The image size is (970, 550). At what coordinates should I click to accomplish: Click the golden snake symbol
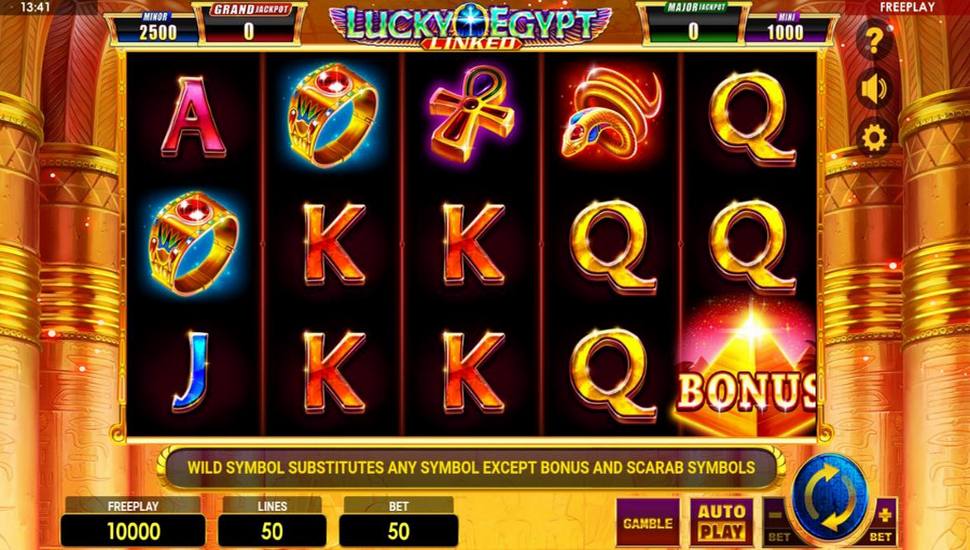pyautogui.click(x=611, y=113)
